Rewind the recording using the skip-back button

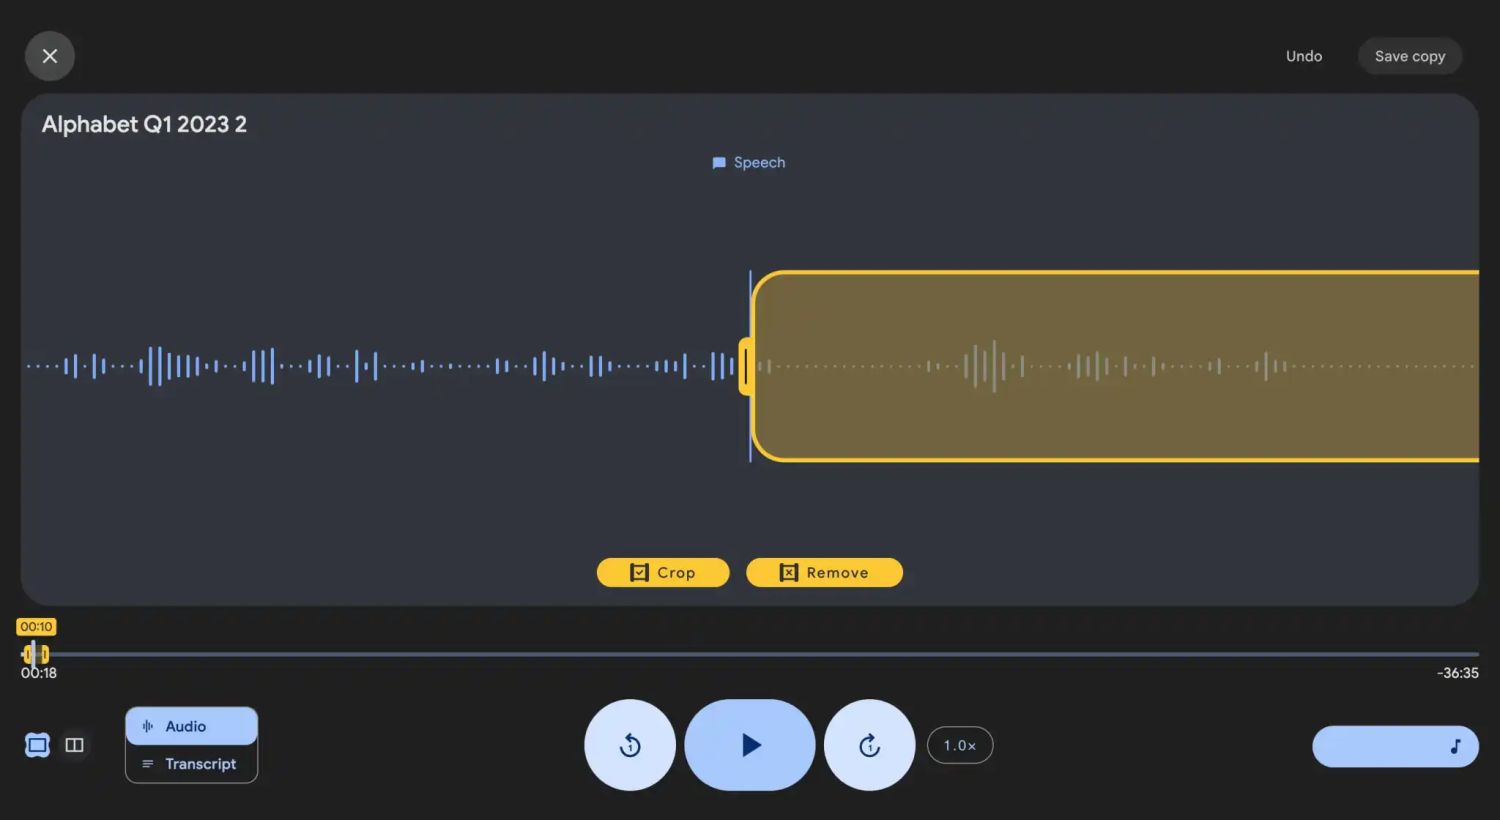630,745
